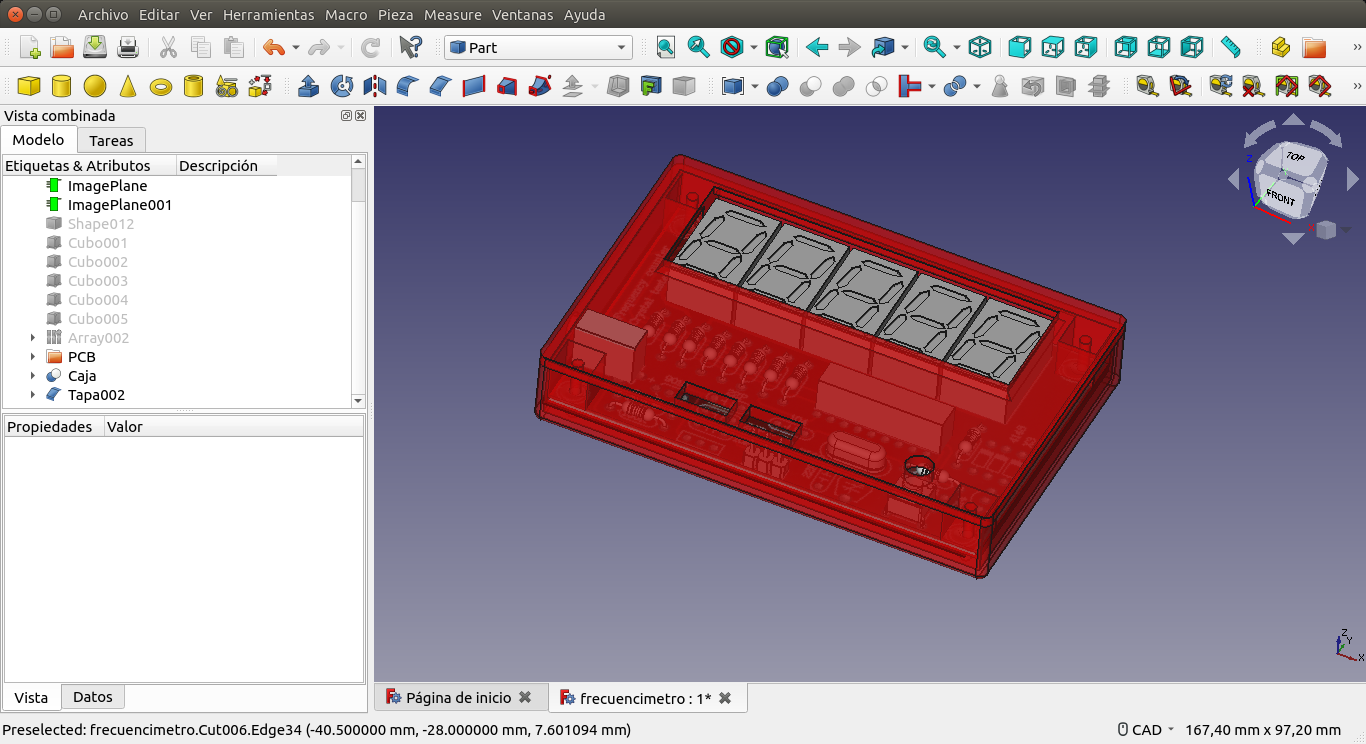Switch to the Tareas tab
The height and width of the screenshot is (744, 1366).
coord(111,141)
